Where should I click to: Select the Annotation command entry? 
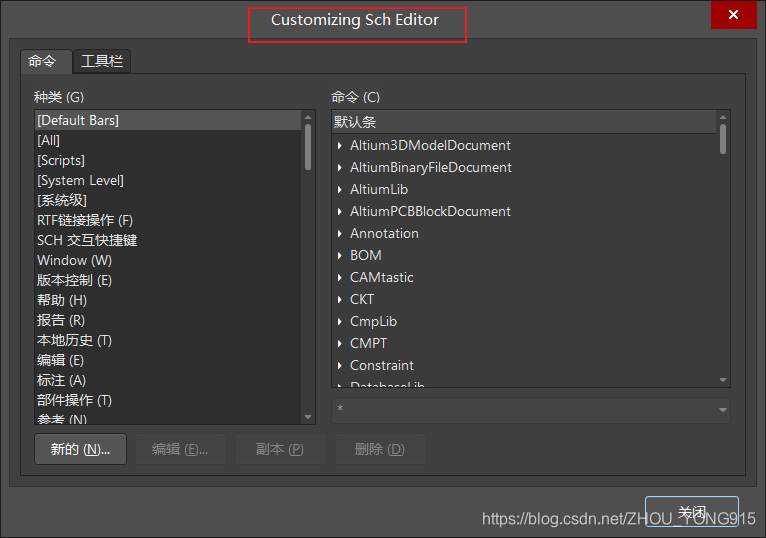coord(384,234)
